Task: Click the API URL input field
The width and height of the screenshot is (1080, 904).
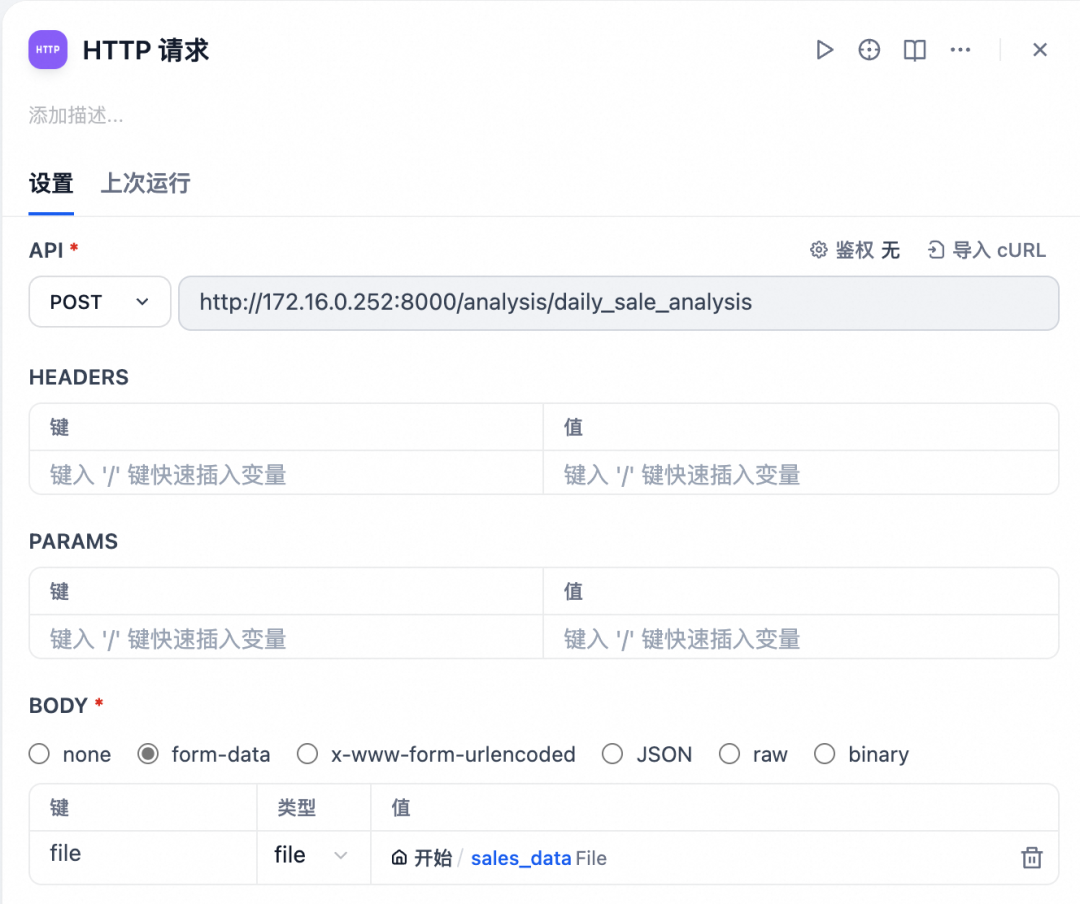Action: 619,302
